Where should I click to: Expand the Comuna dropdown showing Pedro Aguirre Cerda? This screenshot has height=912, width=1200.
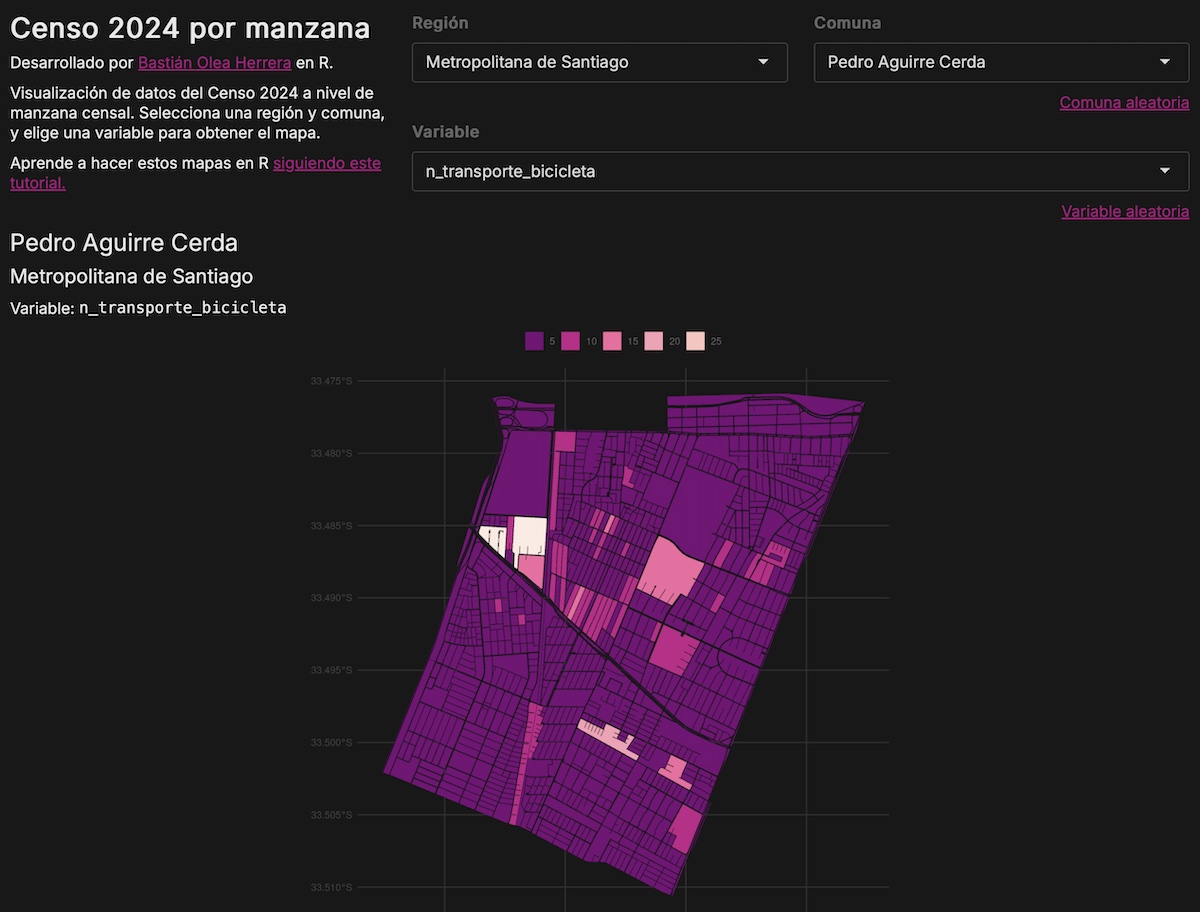(x=1001, y=62)
